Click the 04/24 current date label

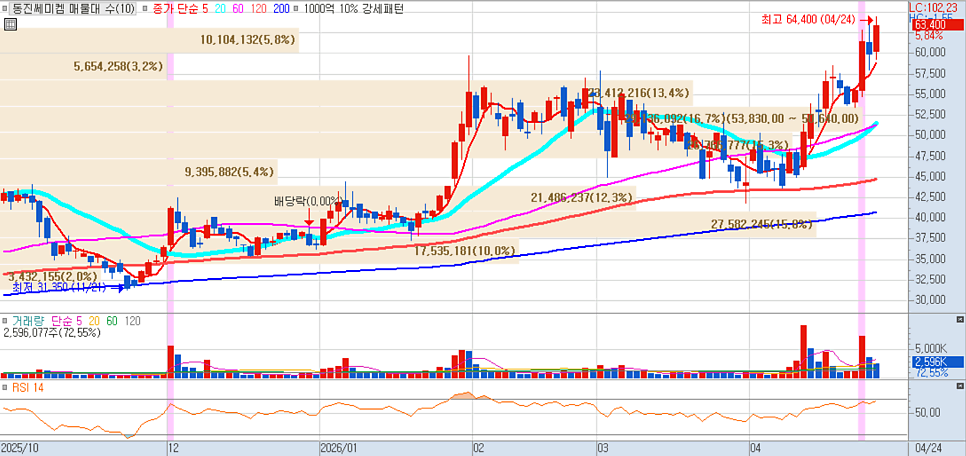926,448
